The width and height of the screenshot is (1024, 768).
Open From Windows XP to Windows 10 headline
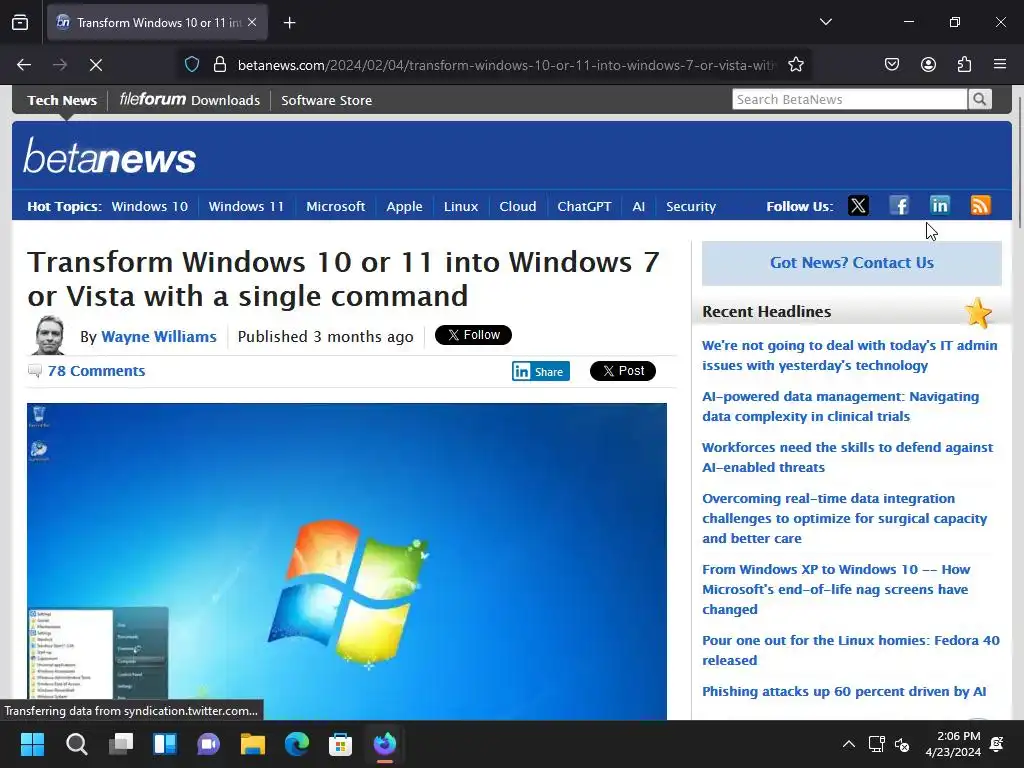[836, 589]
